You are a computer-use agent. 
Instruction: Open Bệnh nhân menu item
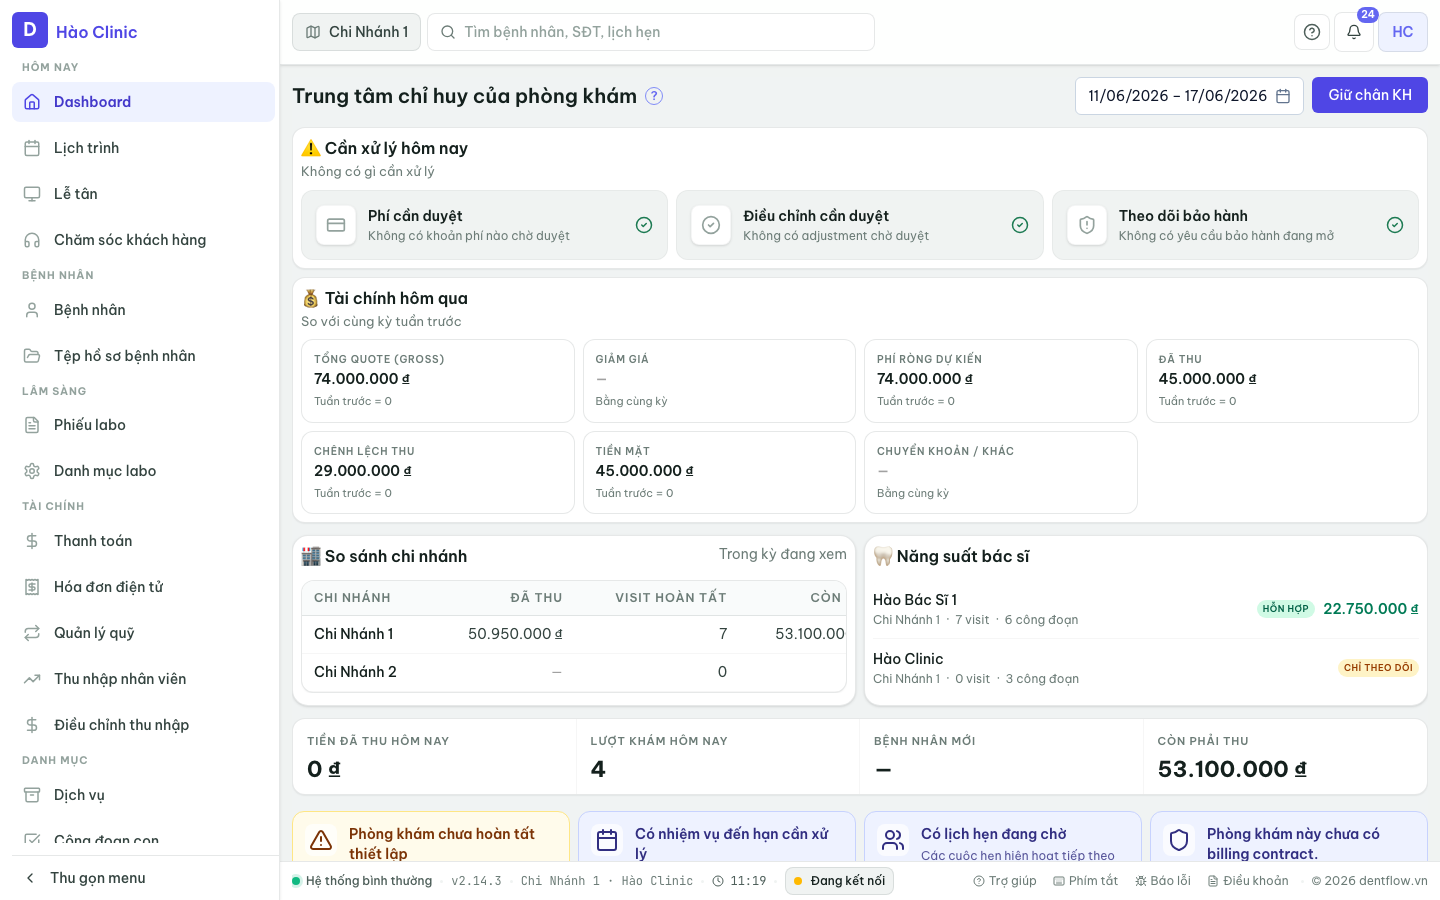tap(143, 310)
